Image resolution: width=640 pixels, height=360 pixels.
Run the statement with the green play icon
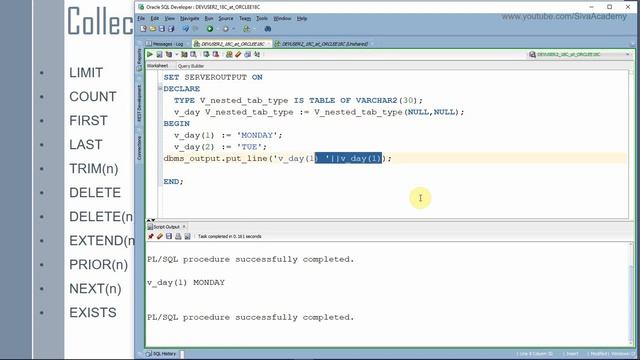tap(150, 54)
